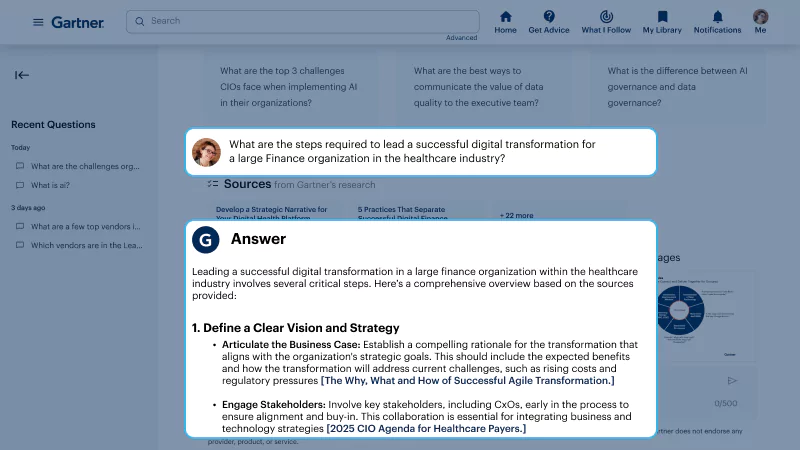Open recent question 'What are a few top vendors i...'
800x450 pixels.
85,227
